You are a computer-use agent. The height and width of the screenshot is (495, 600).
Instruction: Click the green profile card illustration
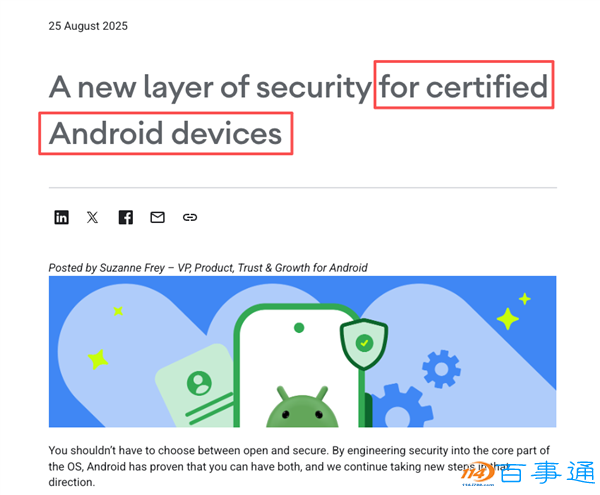(194, 386)
